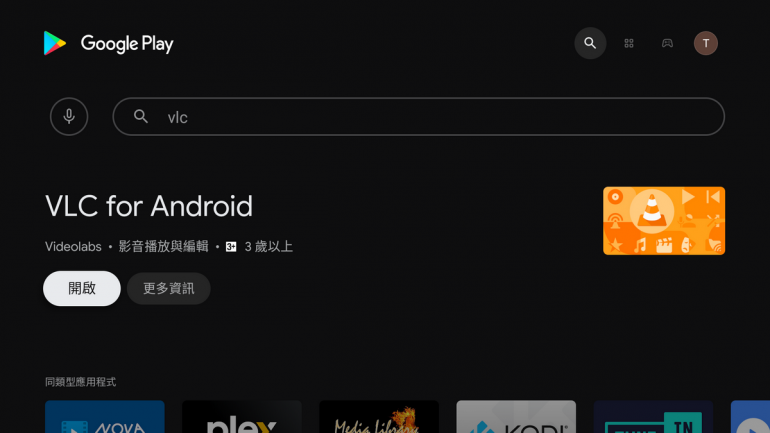Image resolution: width=770 pixels, height=433 pixels.
Task: Click the search box containing vlc
Action: [418, 116]
